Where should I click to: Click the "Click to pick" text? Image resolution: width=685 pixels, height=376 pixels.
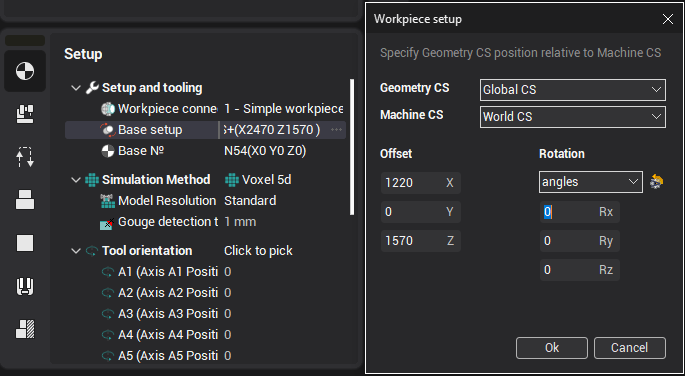point(258,251)
